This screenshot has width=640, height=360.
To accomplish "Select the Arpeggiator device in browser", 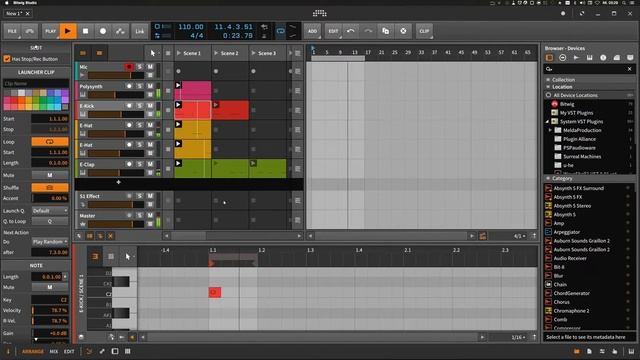I will [567, 232].
